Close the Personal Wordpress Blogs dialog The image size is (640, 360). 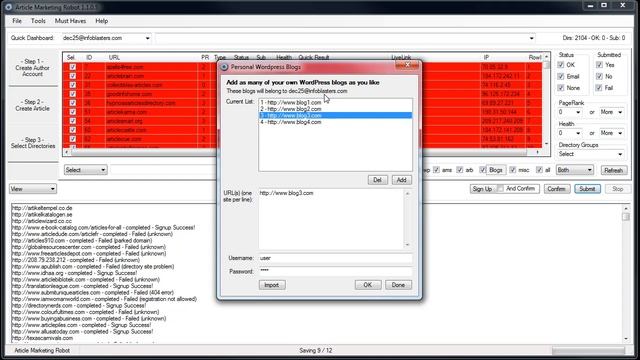click(x=407, y=65)
